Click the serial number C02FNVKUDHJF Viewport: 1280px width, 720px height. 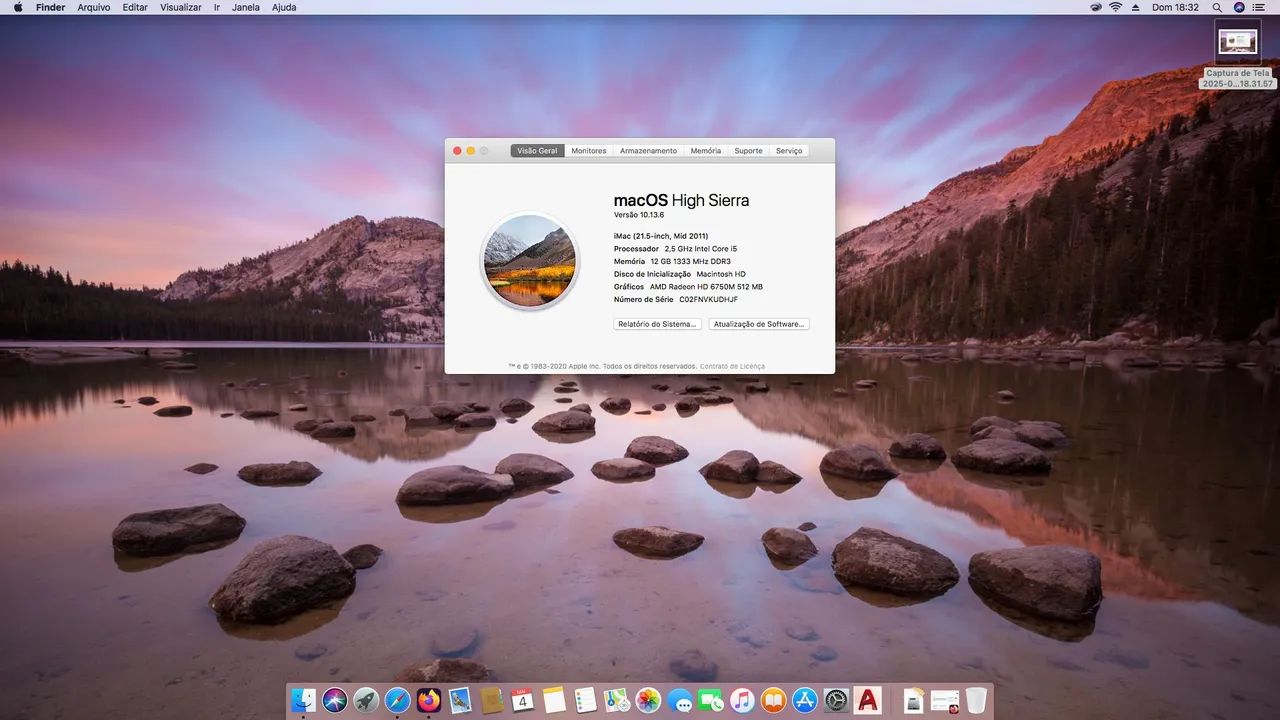pyautogui.click(x=708, y=299)
